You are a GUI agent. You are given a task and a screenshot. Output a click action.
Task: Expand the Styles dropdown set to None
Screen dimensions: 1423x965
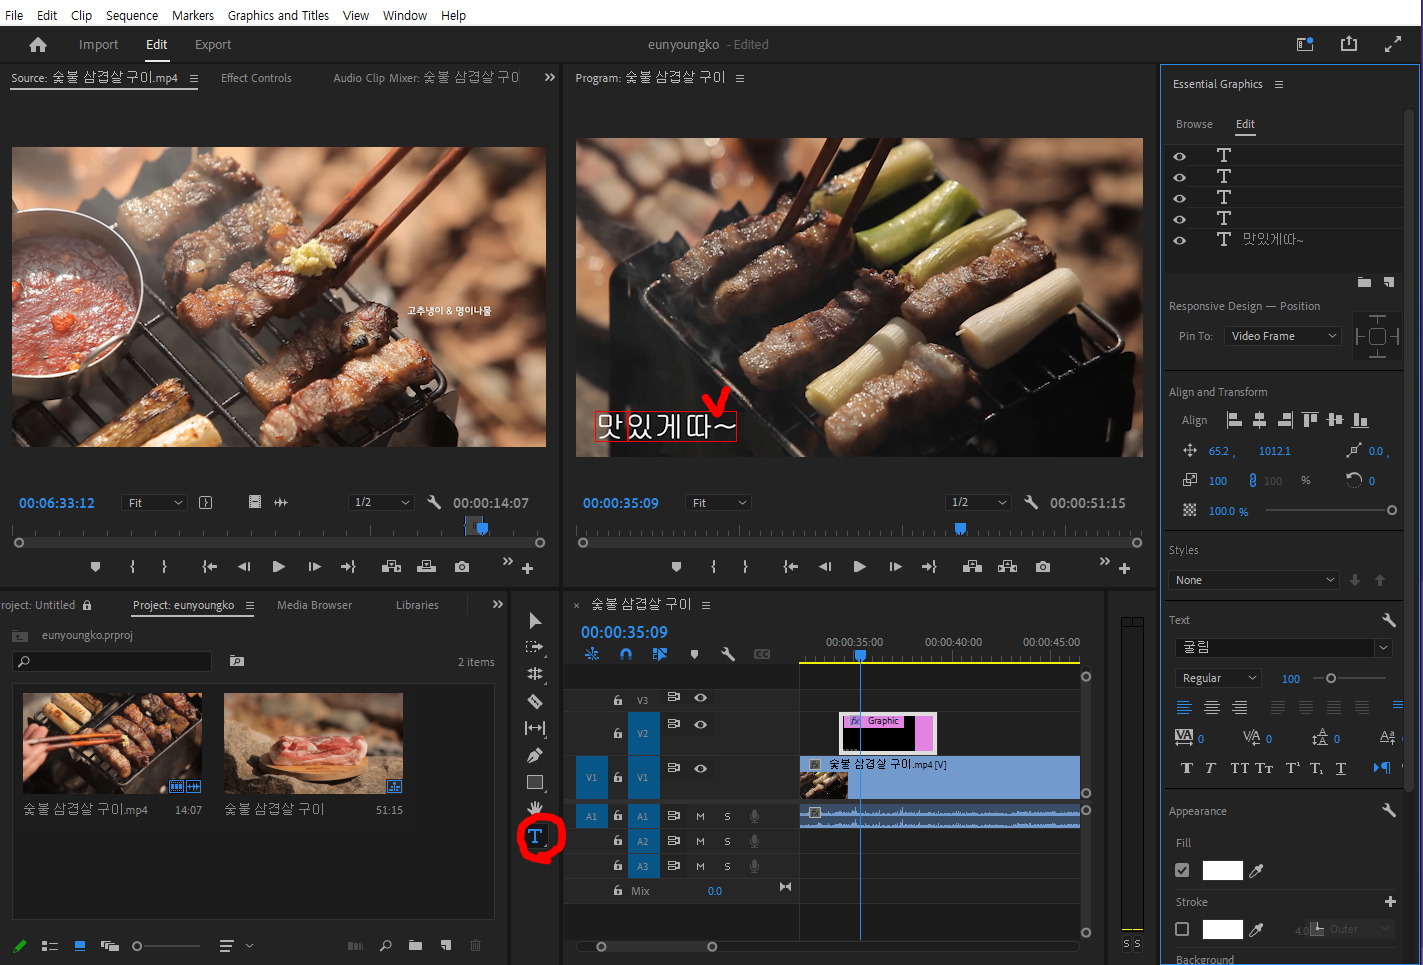[1254, 580]
